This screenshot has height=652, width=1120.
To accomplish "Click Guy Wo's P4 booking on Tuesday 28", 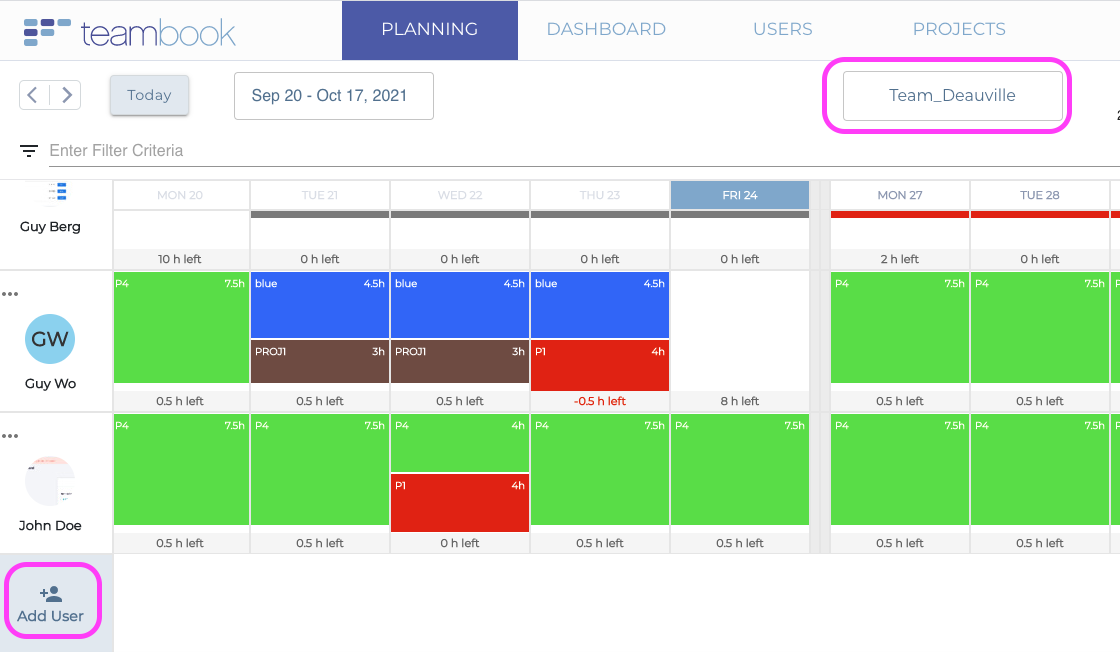I will coord(1039,327).
